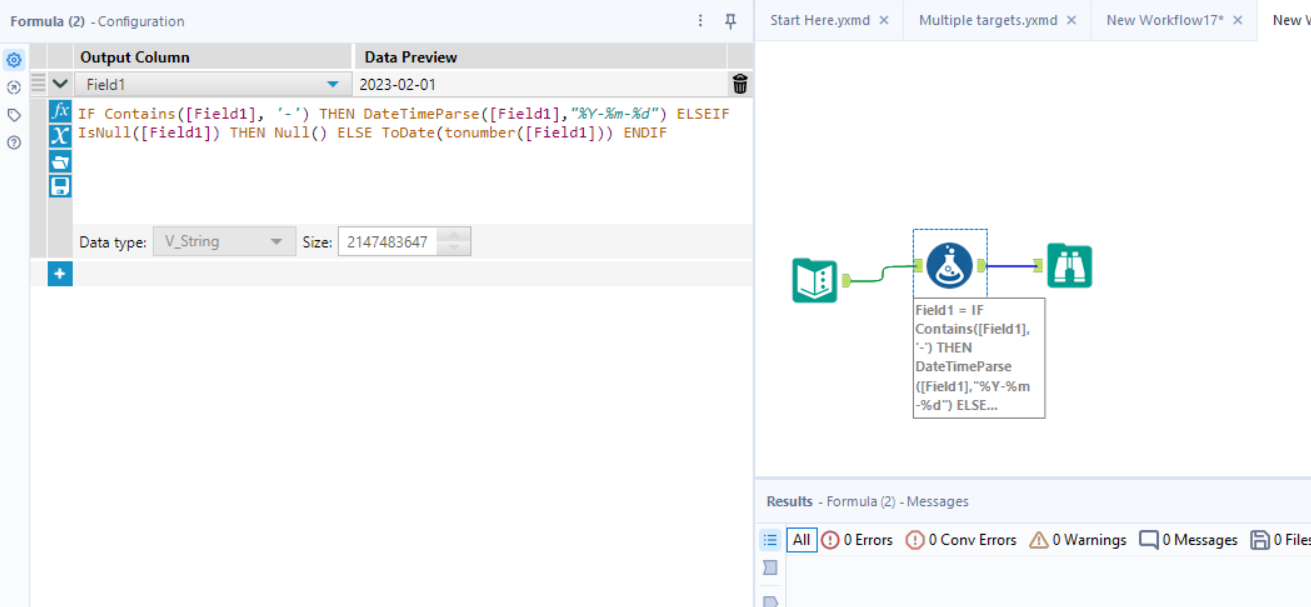Delete the expression using the trash icon
Image resolution: width=1311 pixels, height=607 pixels.
[739, 84]
